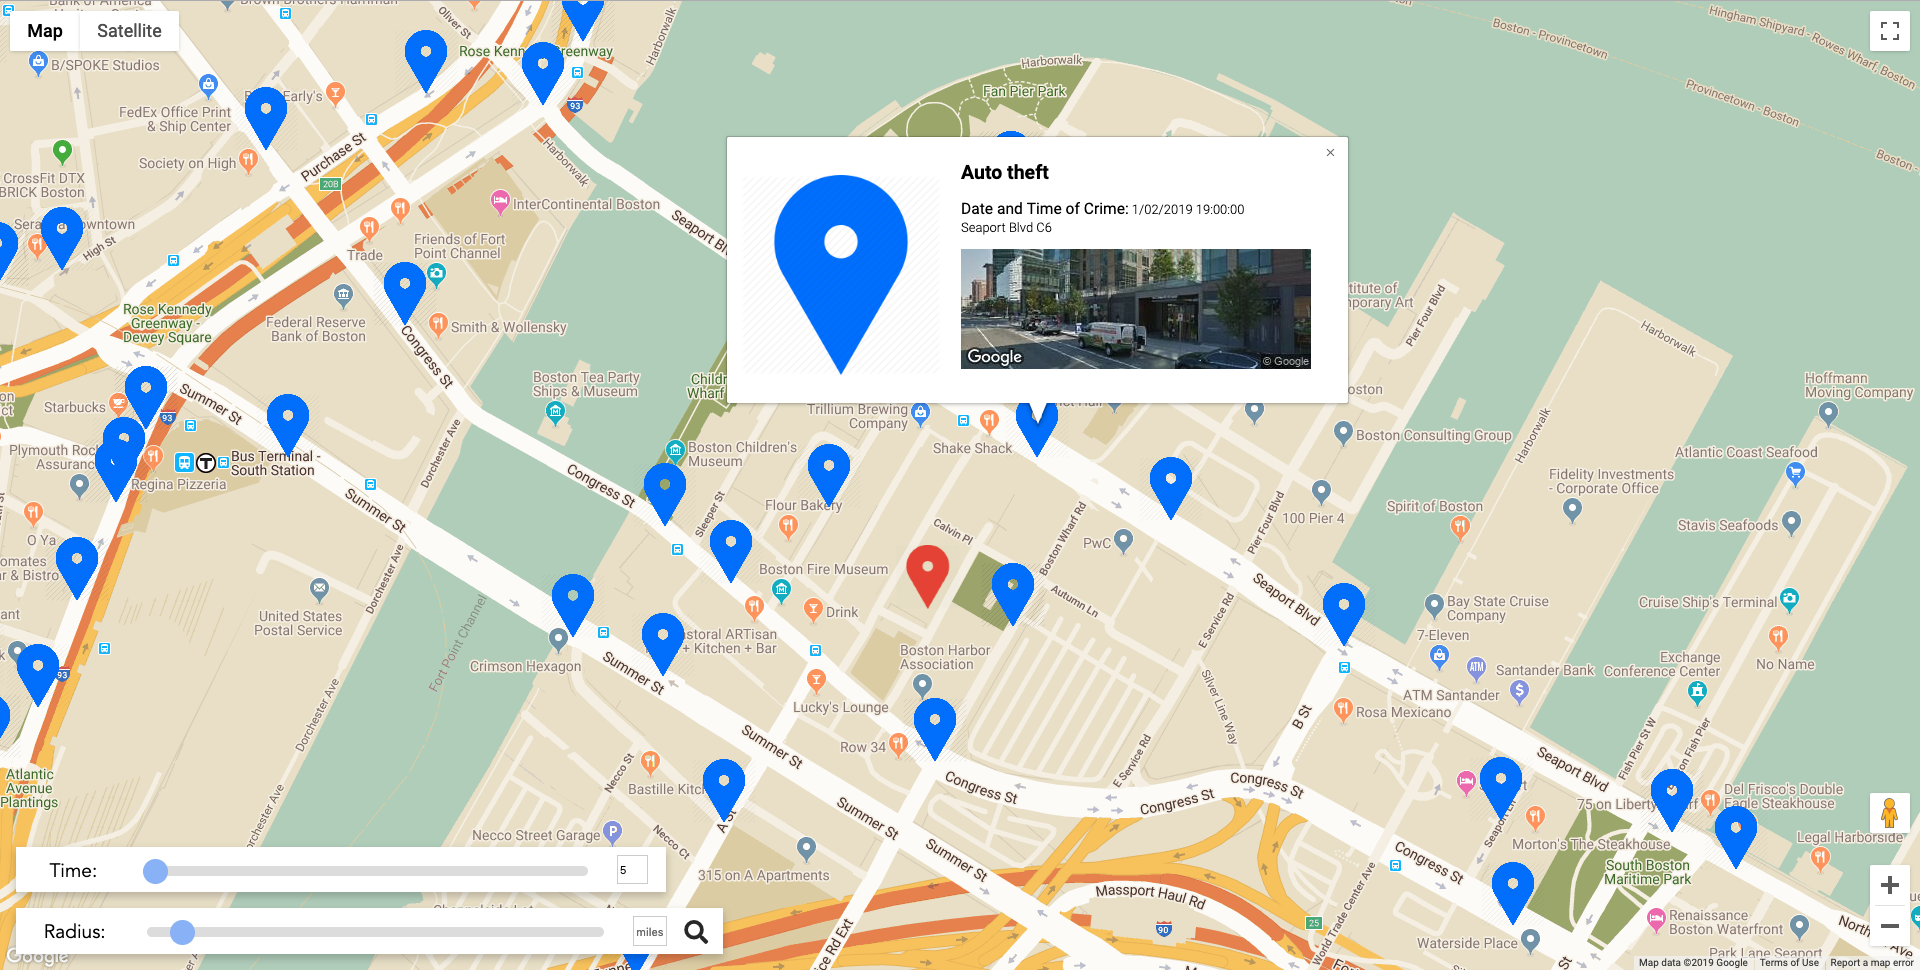Click the blue marker above Crimson Hexagon
The image size is (1920, 970).
coord(573,604)
